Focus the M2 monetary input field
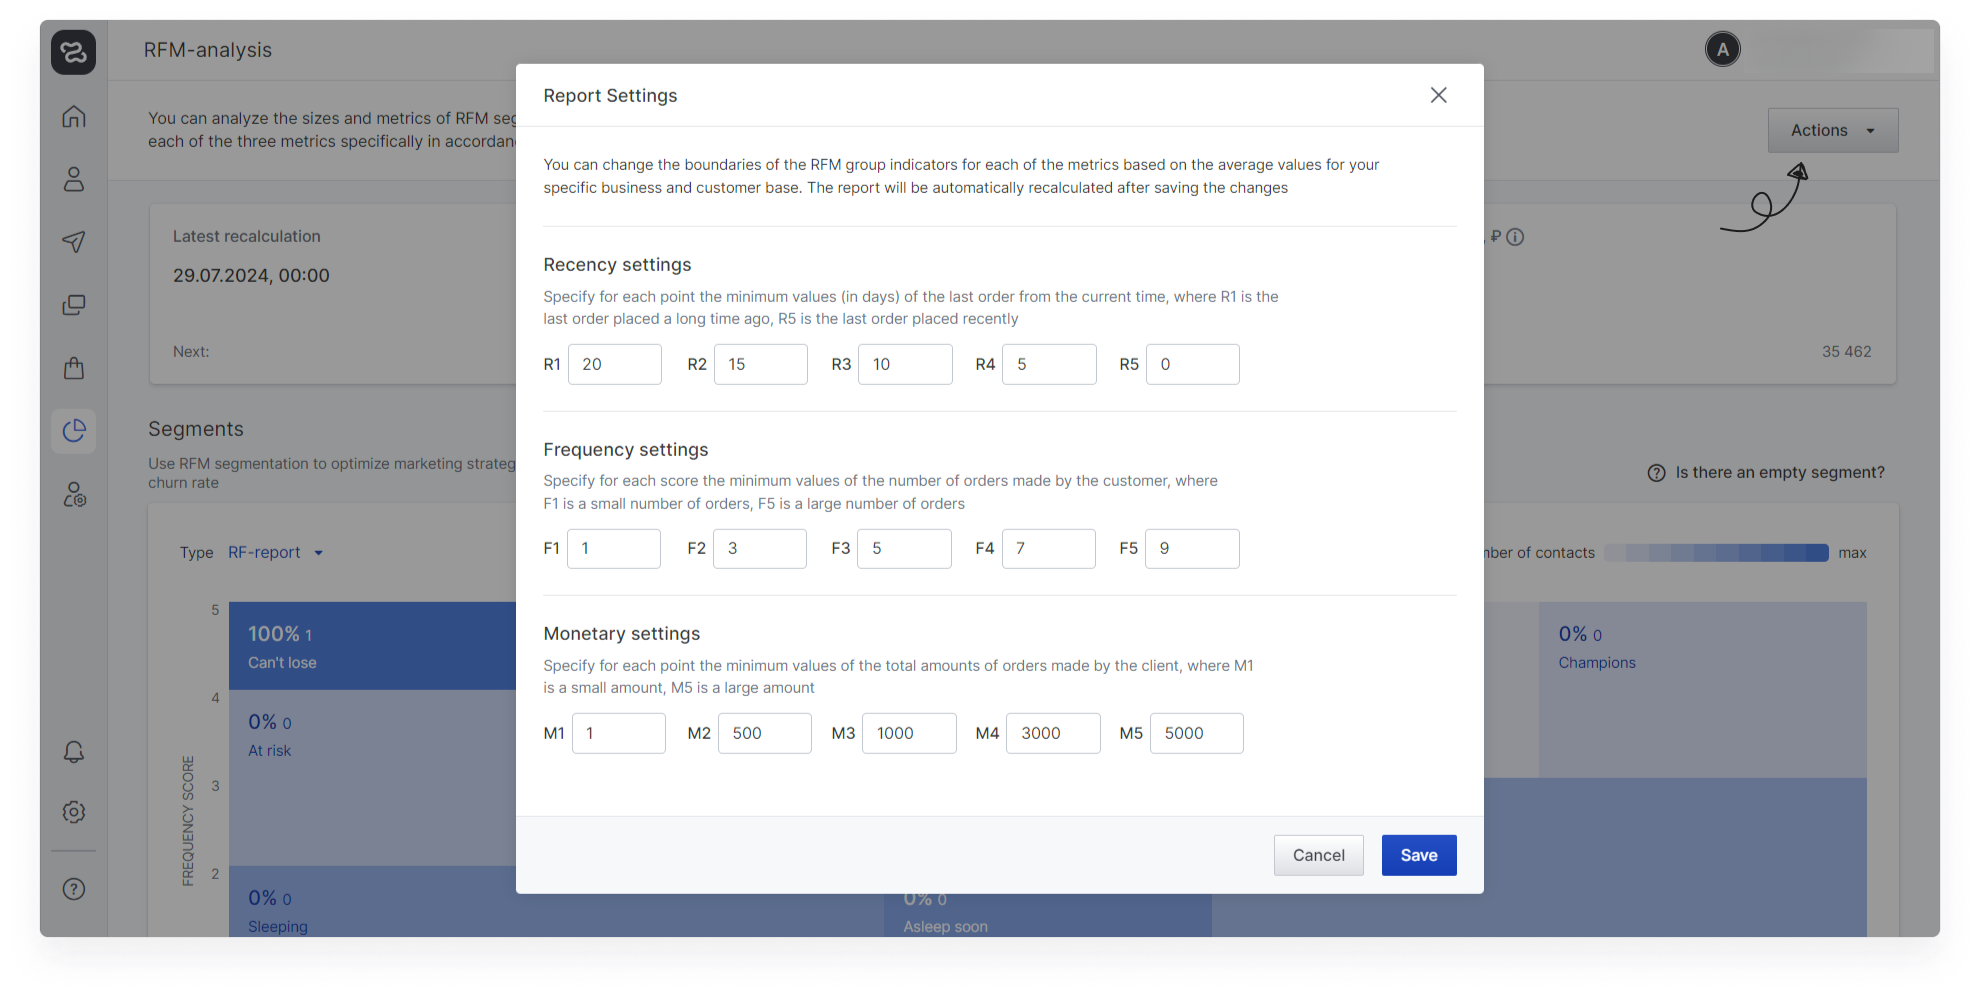Image resolution: width=1980 pixels, height=997 pixels. pyautogui.click(x=764, y=734)
